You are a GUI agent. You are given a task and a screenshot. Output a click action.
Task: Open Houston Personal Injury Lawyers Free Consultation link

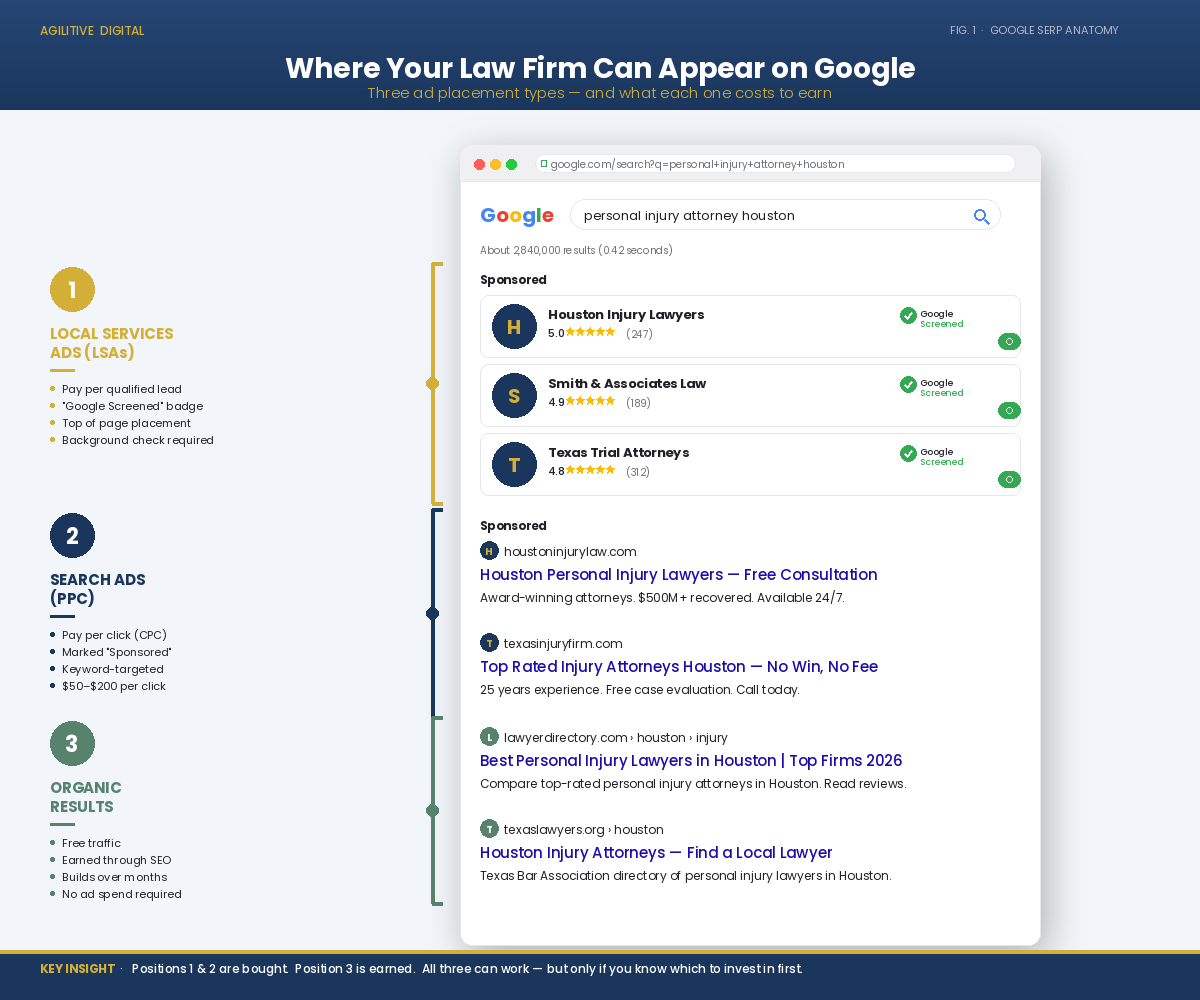pyautogui.click(x=679, y=575)
